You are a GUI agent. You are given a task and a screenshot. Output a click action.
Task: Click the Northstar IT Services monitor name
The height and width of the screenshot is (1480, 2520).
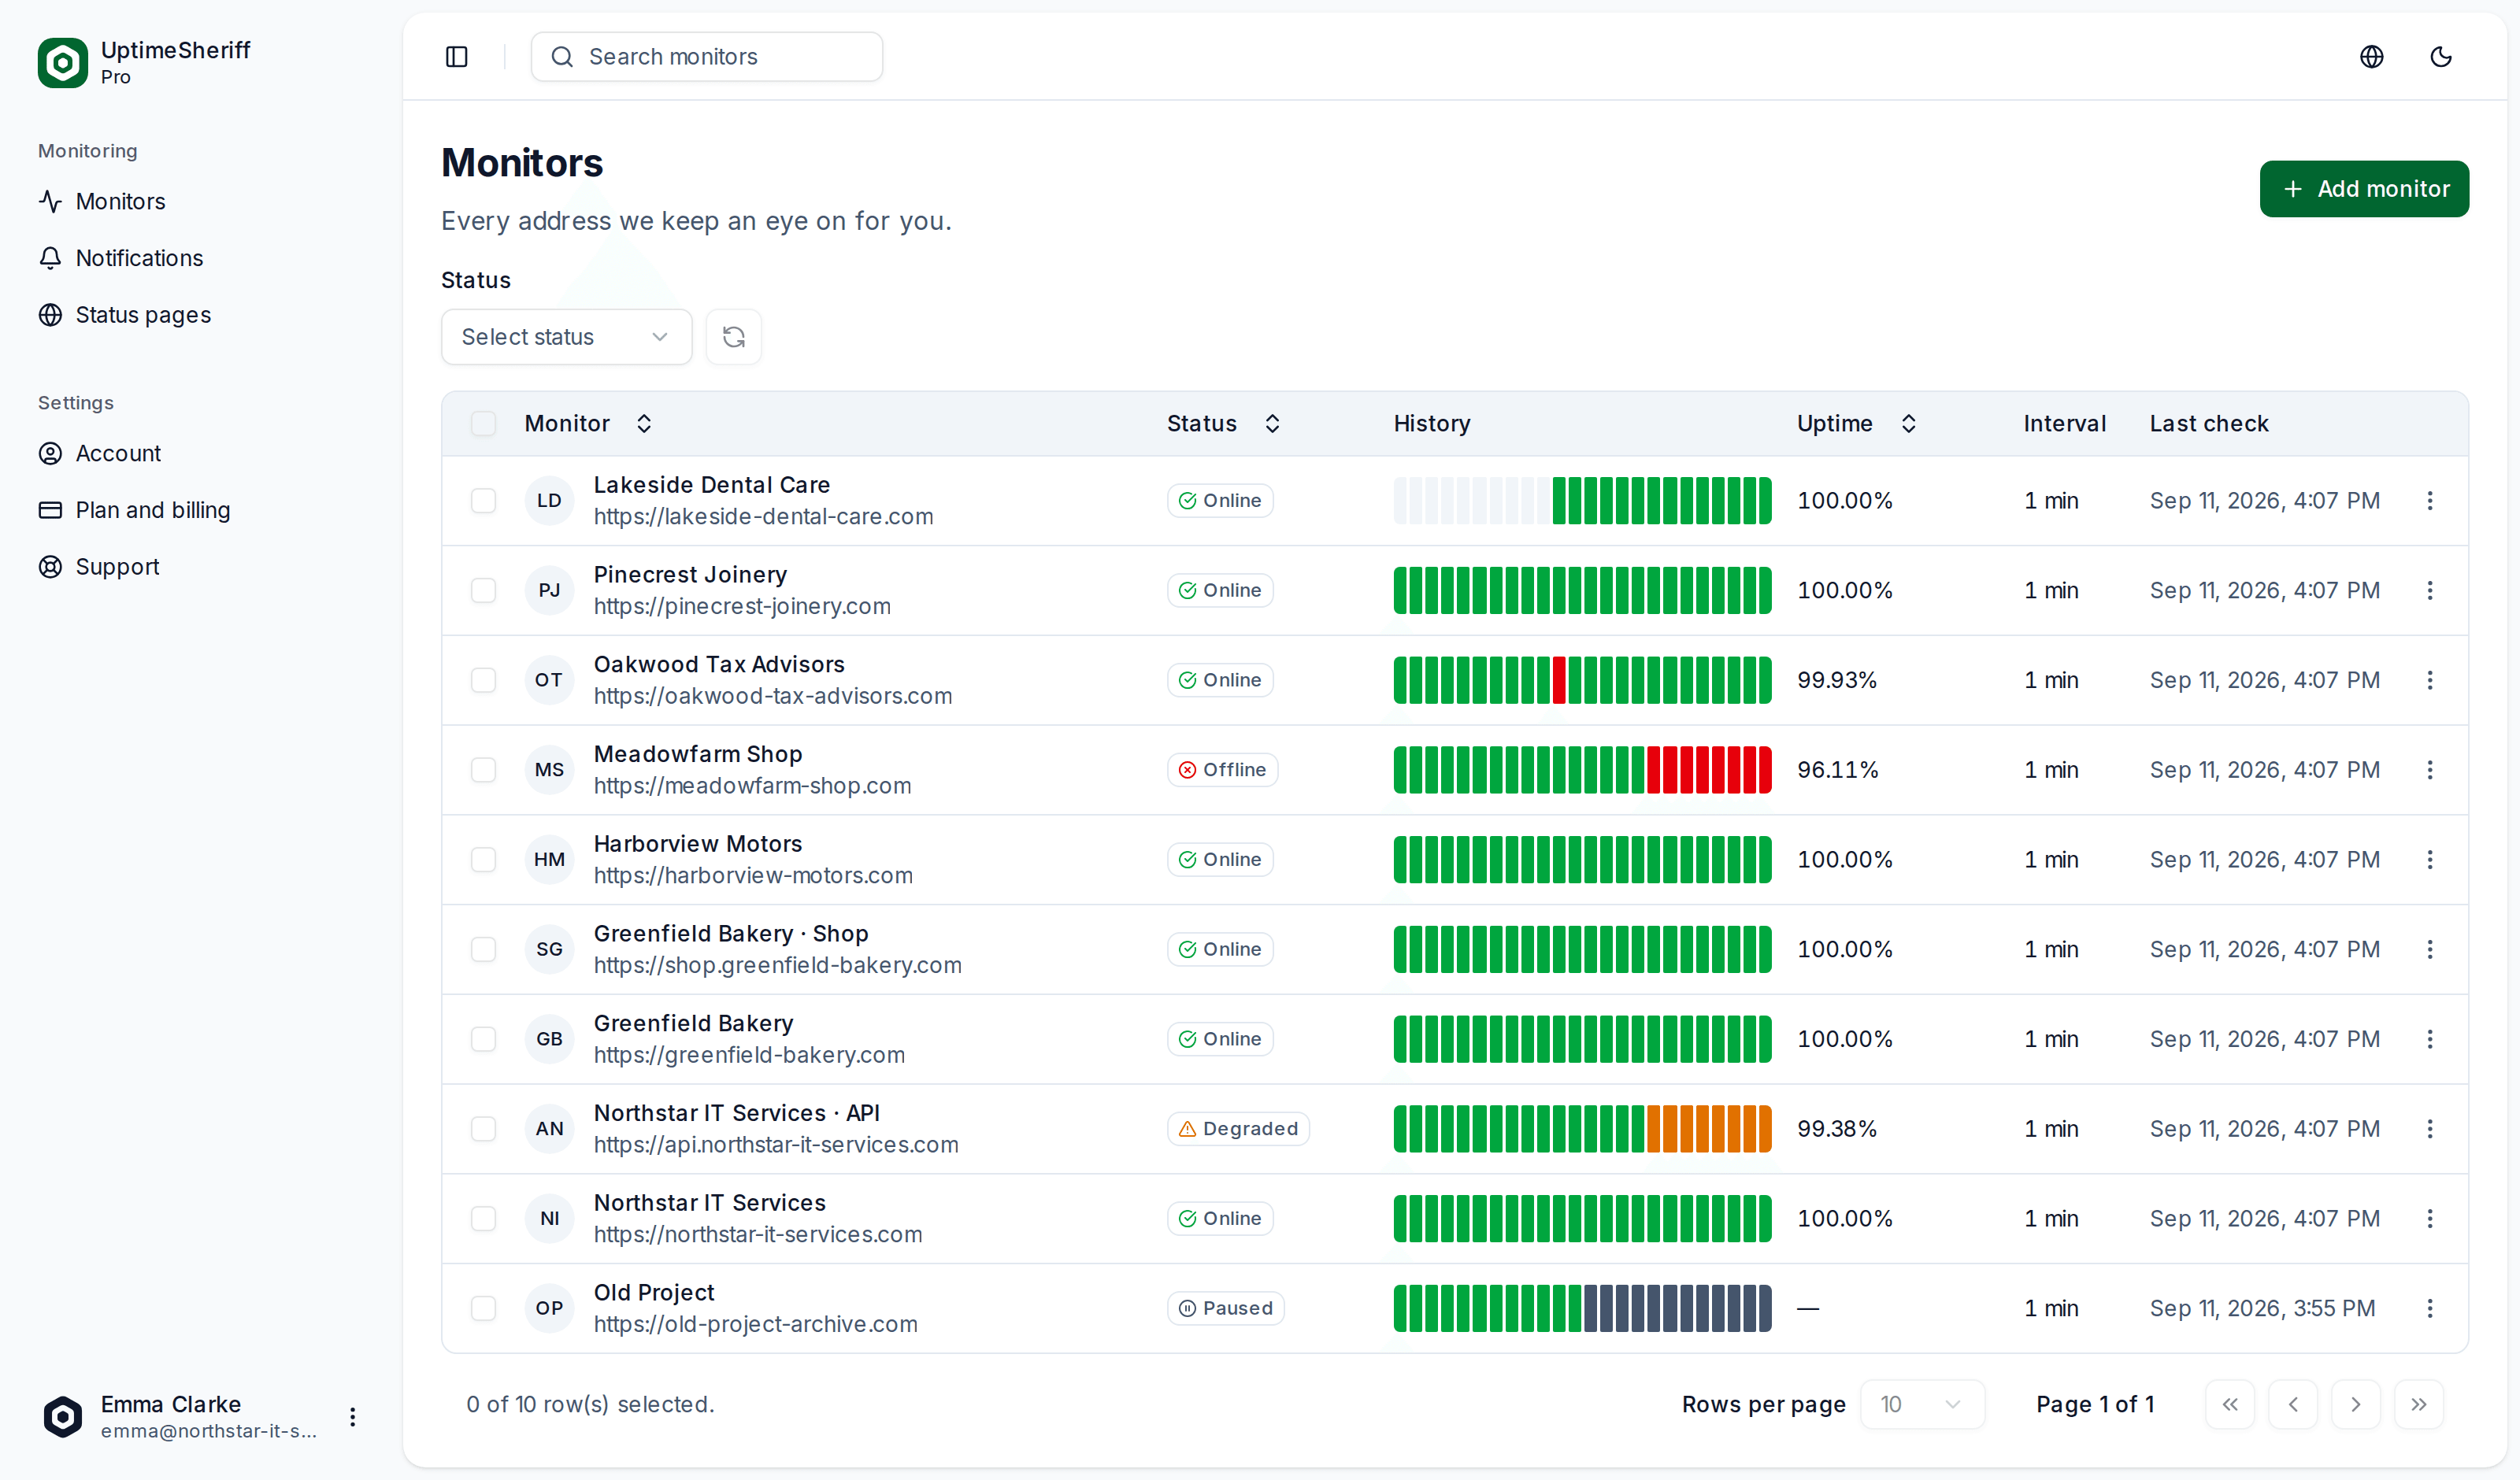[x=709, y=1203]
